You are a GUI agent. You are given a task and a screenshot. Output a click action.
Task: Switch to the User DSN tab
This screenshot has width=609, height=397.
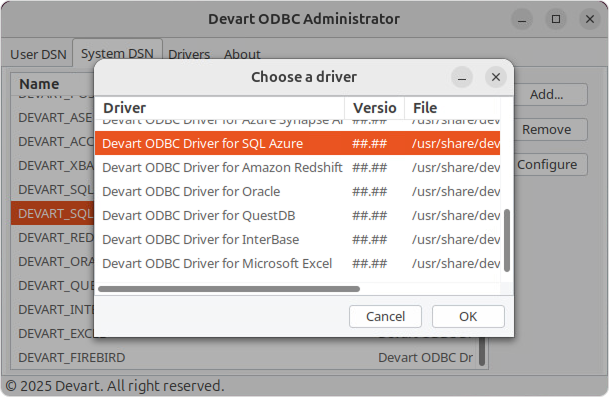pos(38,54)
